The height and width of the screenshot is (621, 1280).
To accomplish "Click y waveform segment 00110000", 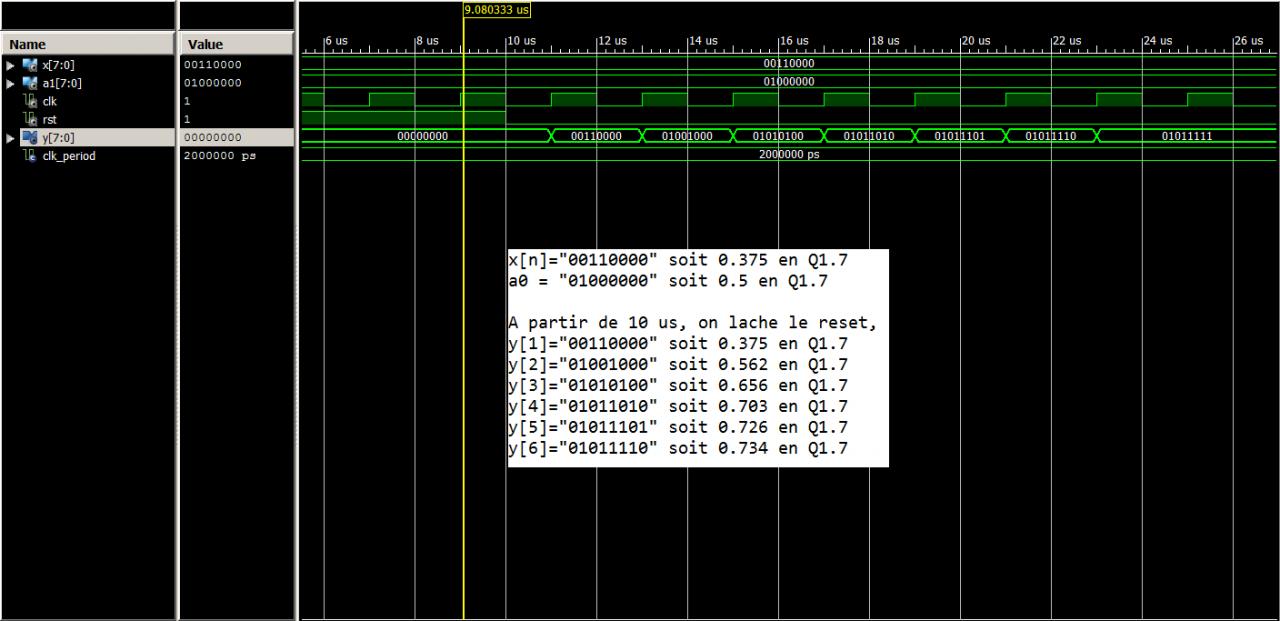I will coord(596,137).
